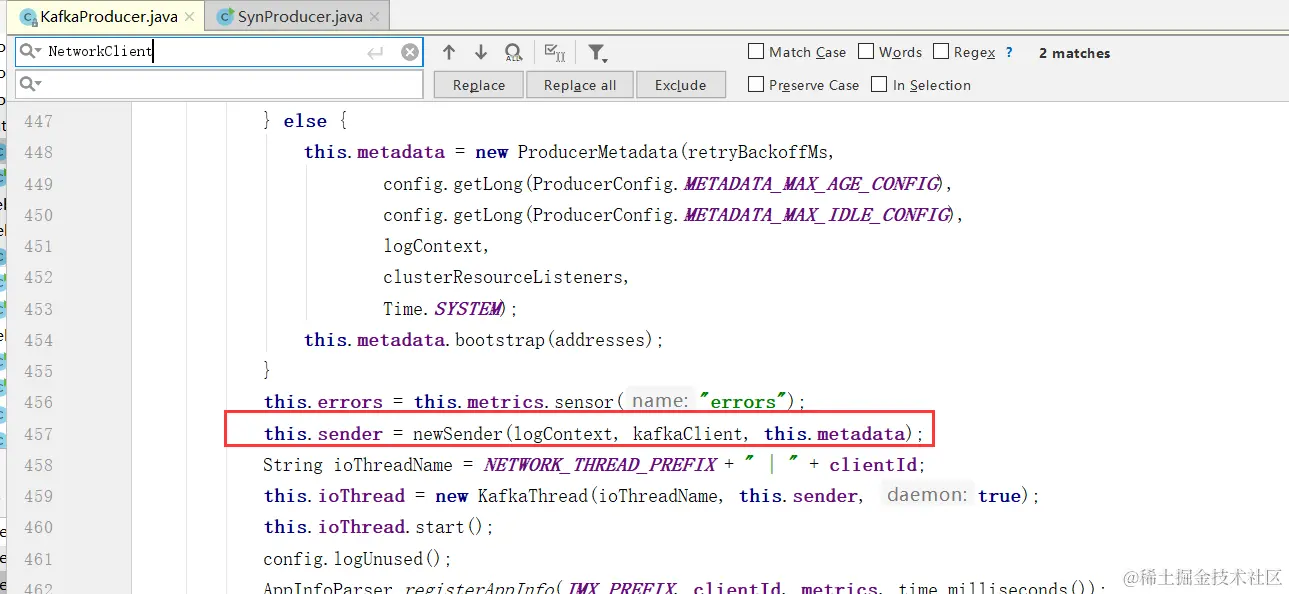Clear the search text with the X icon
Screen dimensions: 1289x594
410,52
